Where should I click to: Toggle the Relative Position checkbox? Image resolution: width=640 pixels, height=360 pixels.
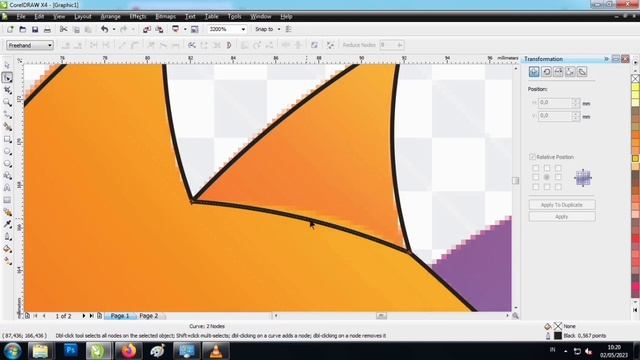tap(532, 157)
